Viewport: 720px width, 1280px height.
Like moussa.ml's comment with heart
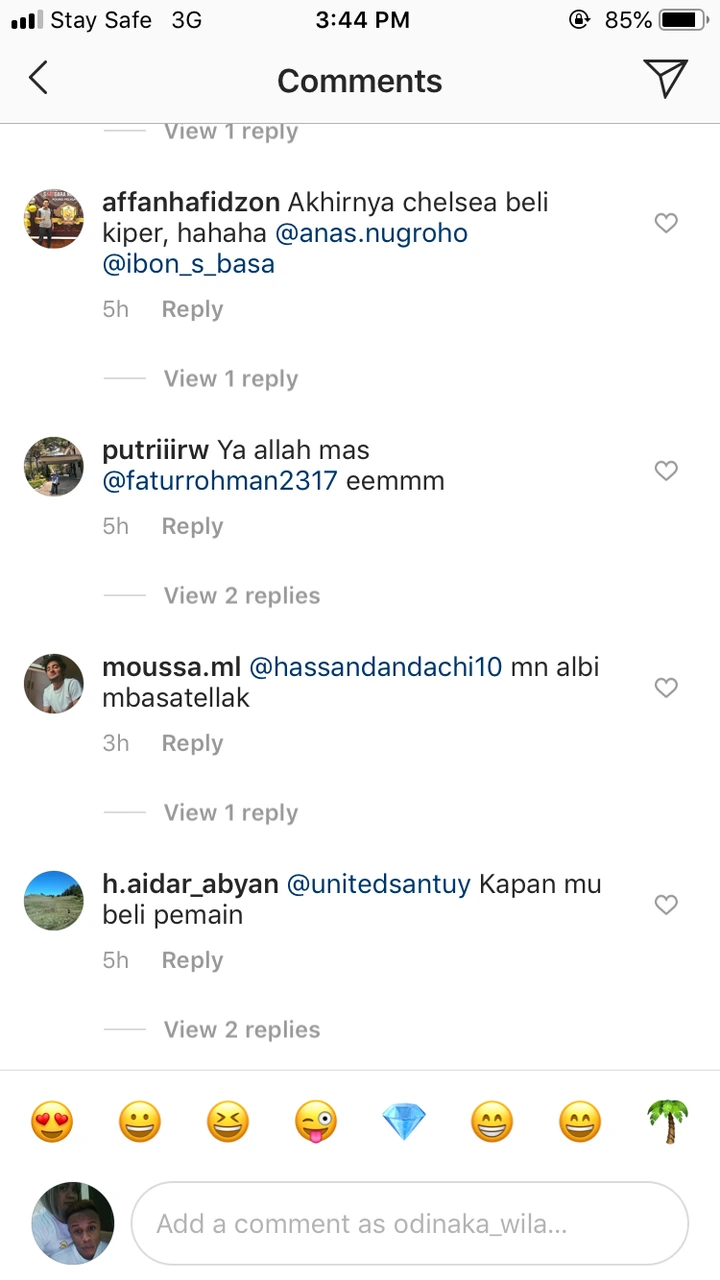pos(666,687)
